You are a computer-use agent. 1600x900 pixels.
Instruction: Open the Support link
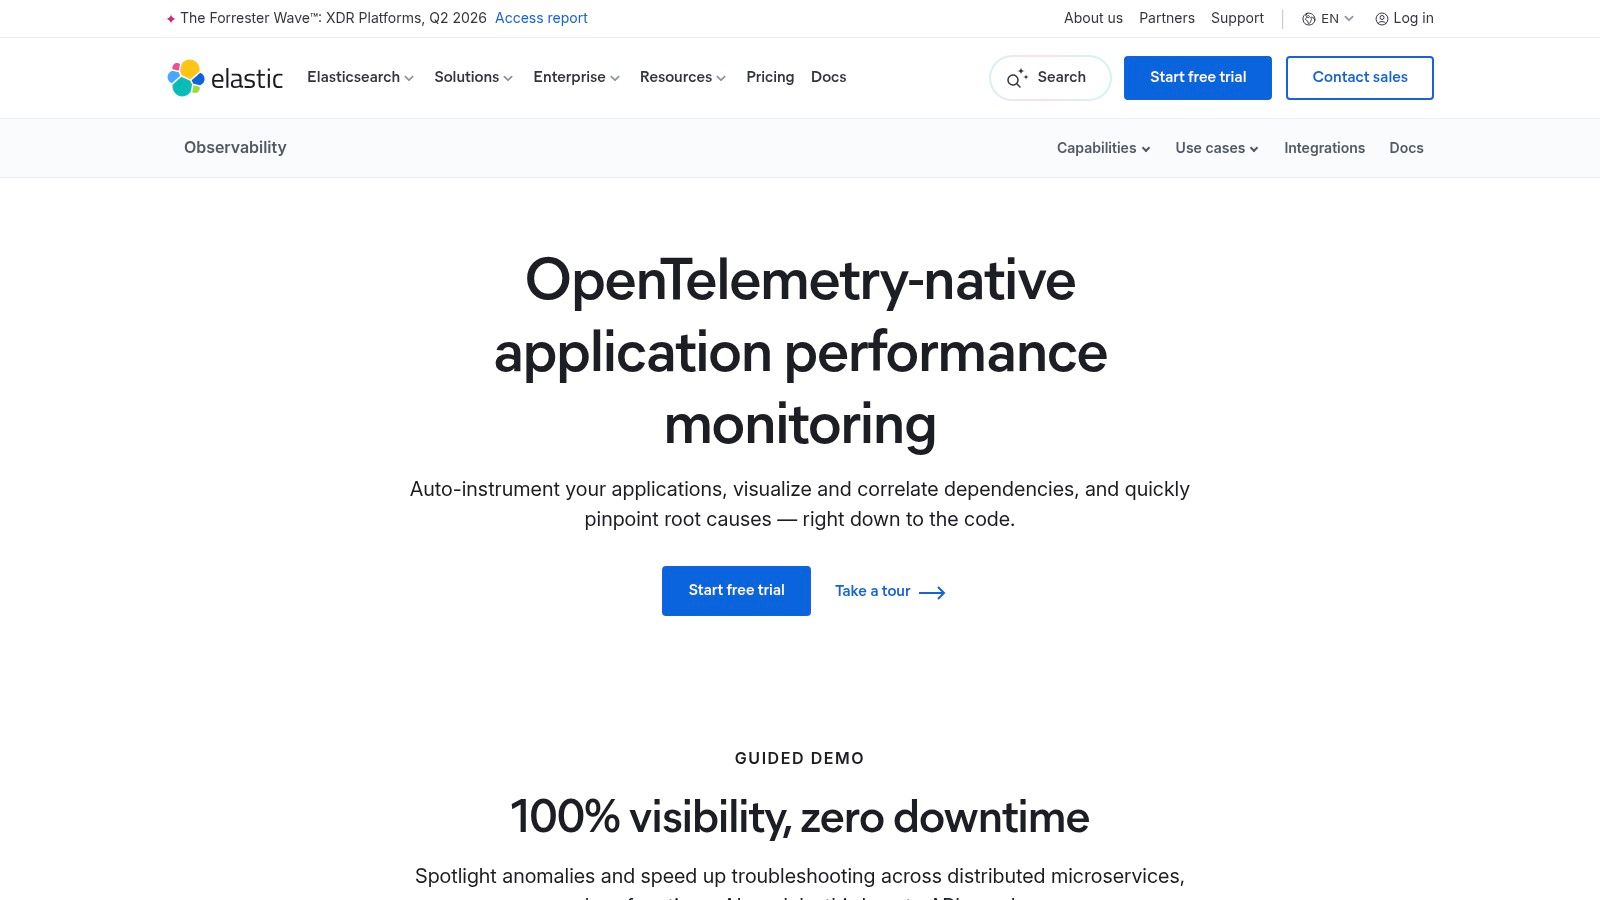click(1237, 18)
